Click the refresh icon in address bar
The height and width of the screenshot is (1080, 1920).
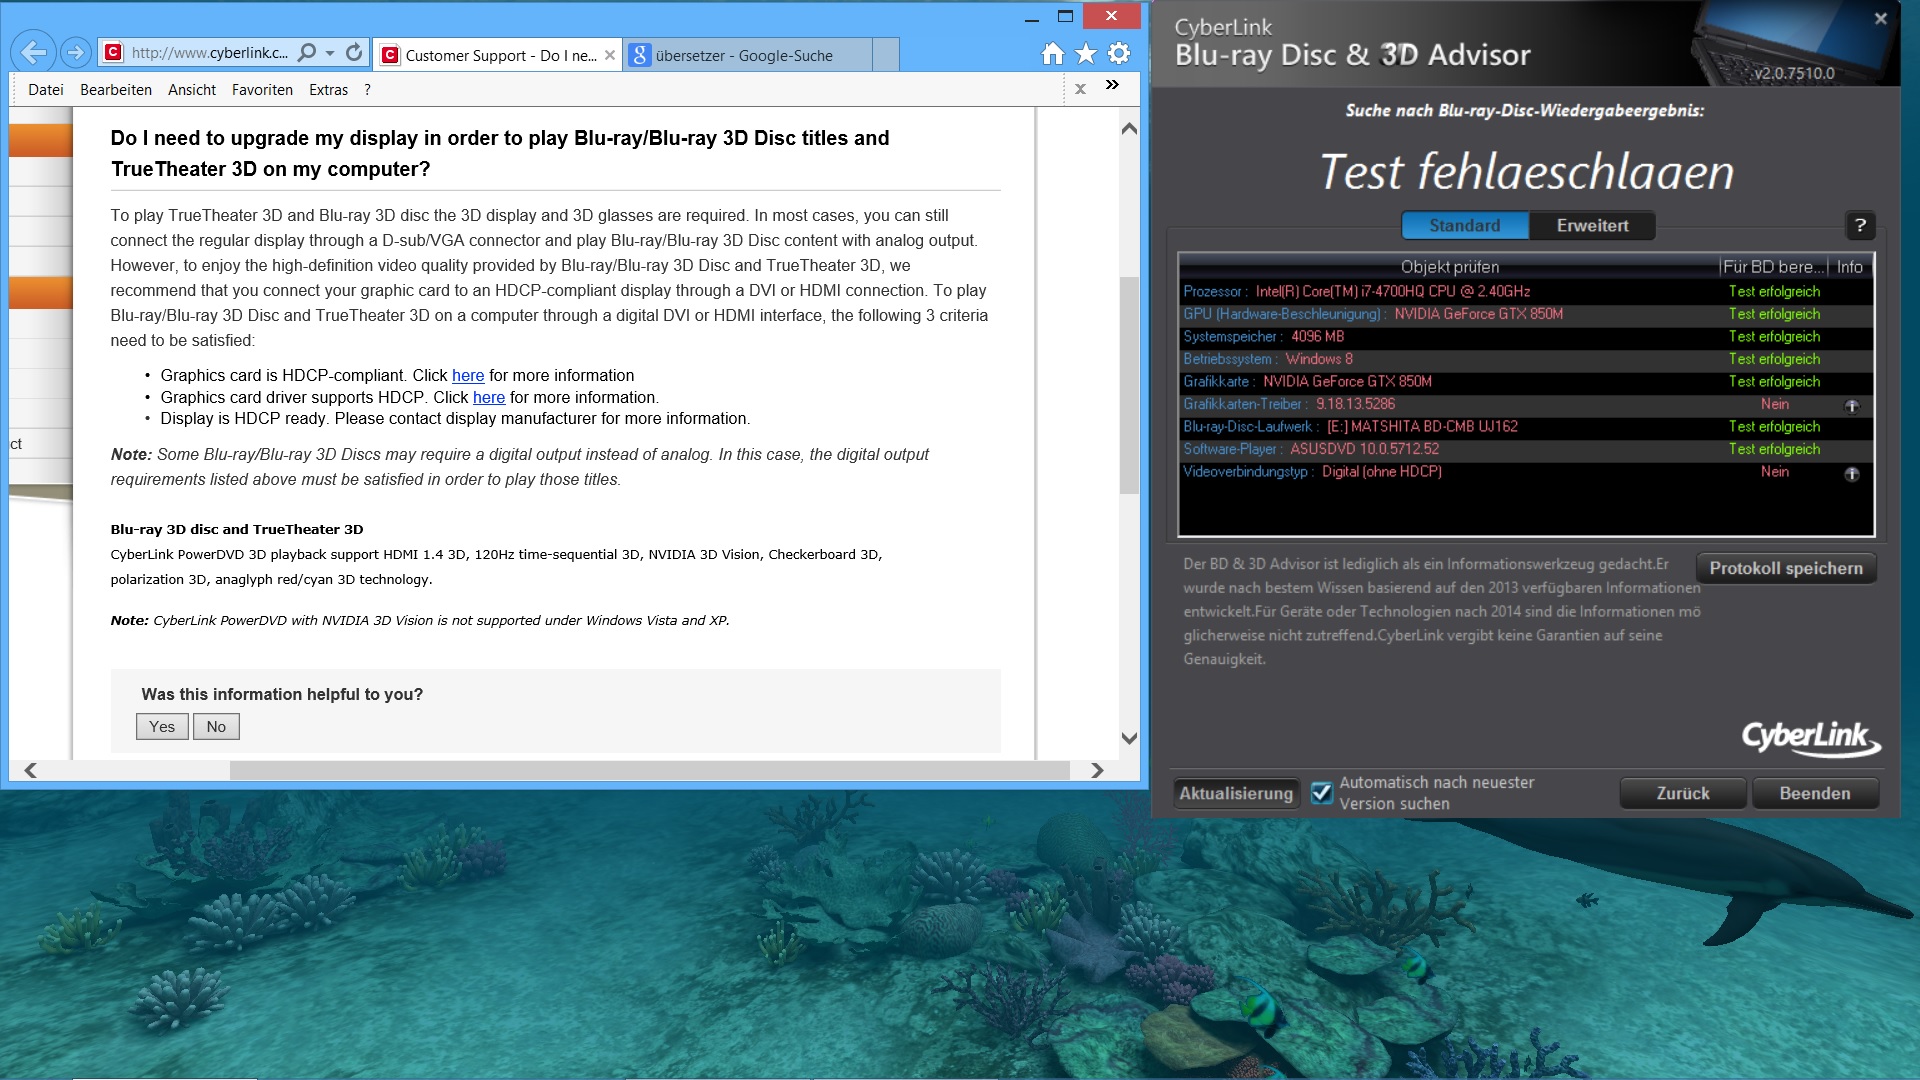(354, 53)
